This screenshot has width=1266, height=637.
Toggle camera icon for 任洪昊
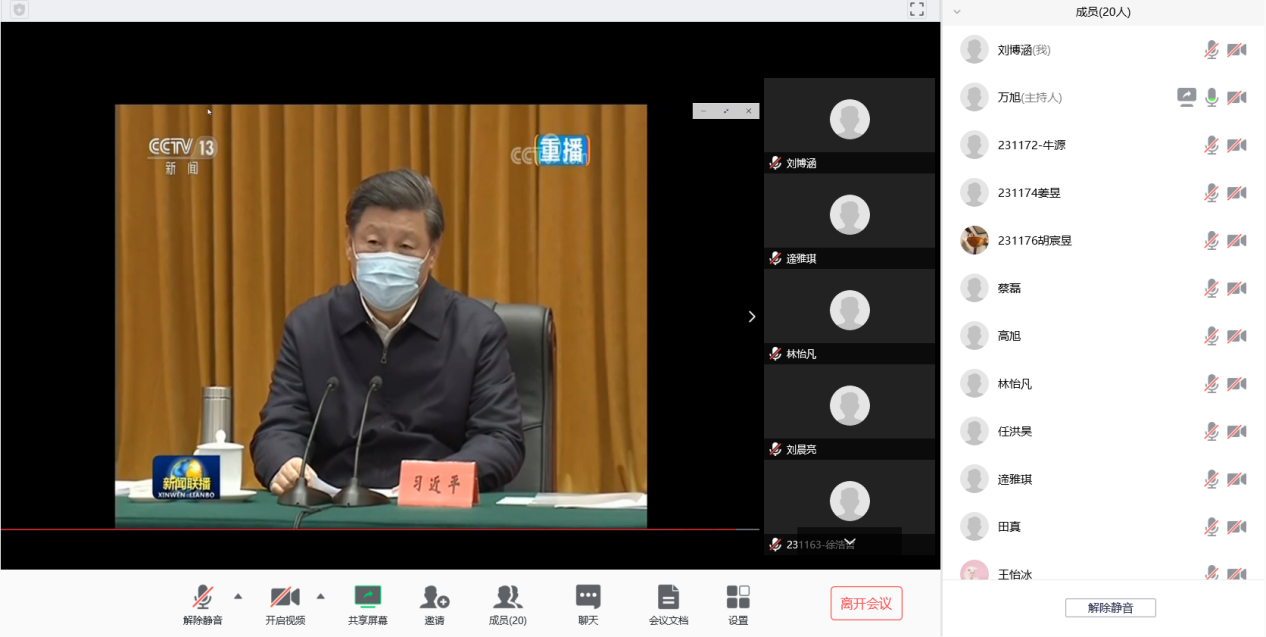1236,431
